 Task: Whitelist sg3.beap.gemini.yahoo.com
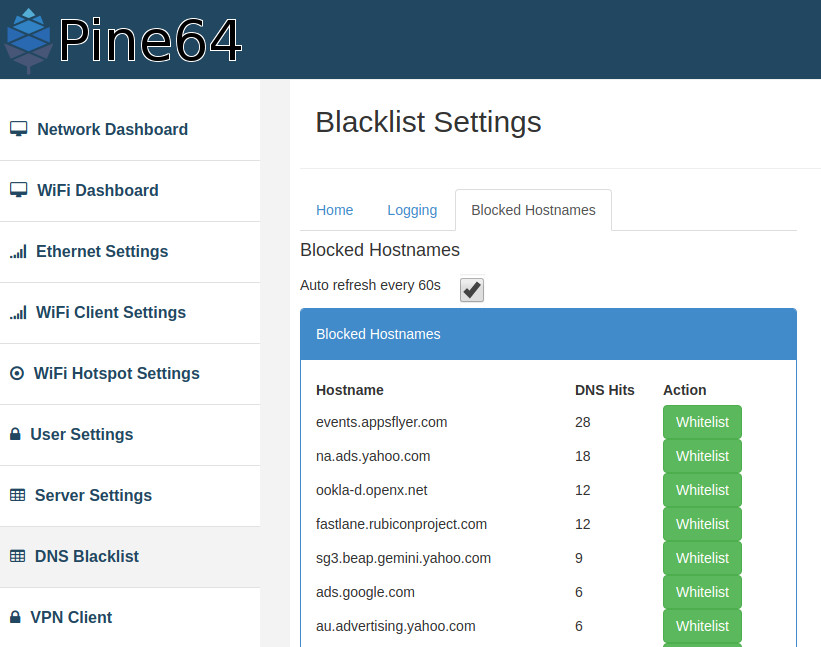[x=702, y=558]
